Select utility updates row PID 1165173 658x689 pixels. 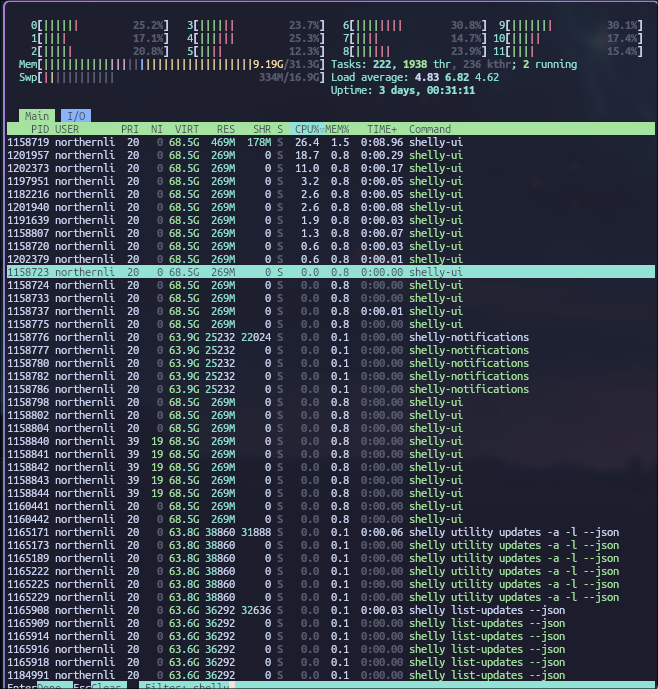pos(331,545)
